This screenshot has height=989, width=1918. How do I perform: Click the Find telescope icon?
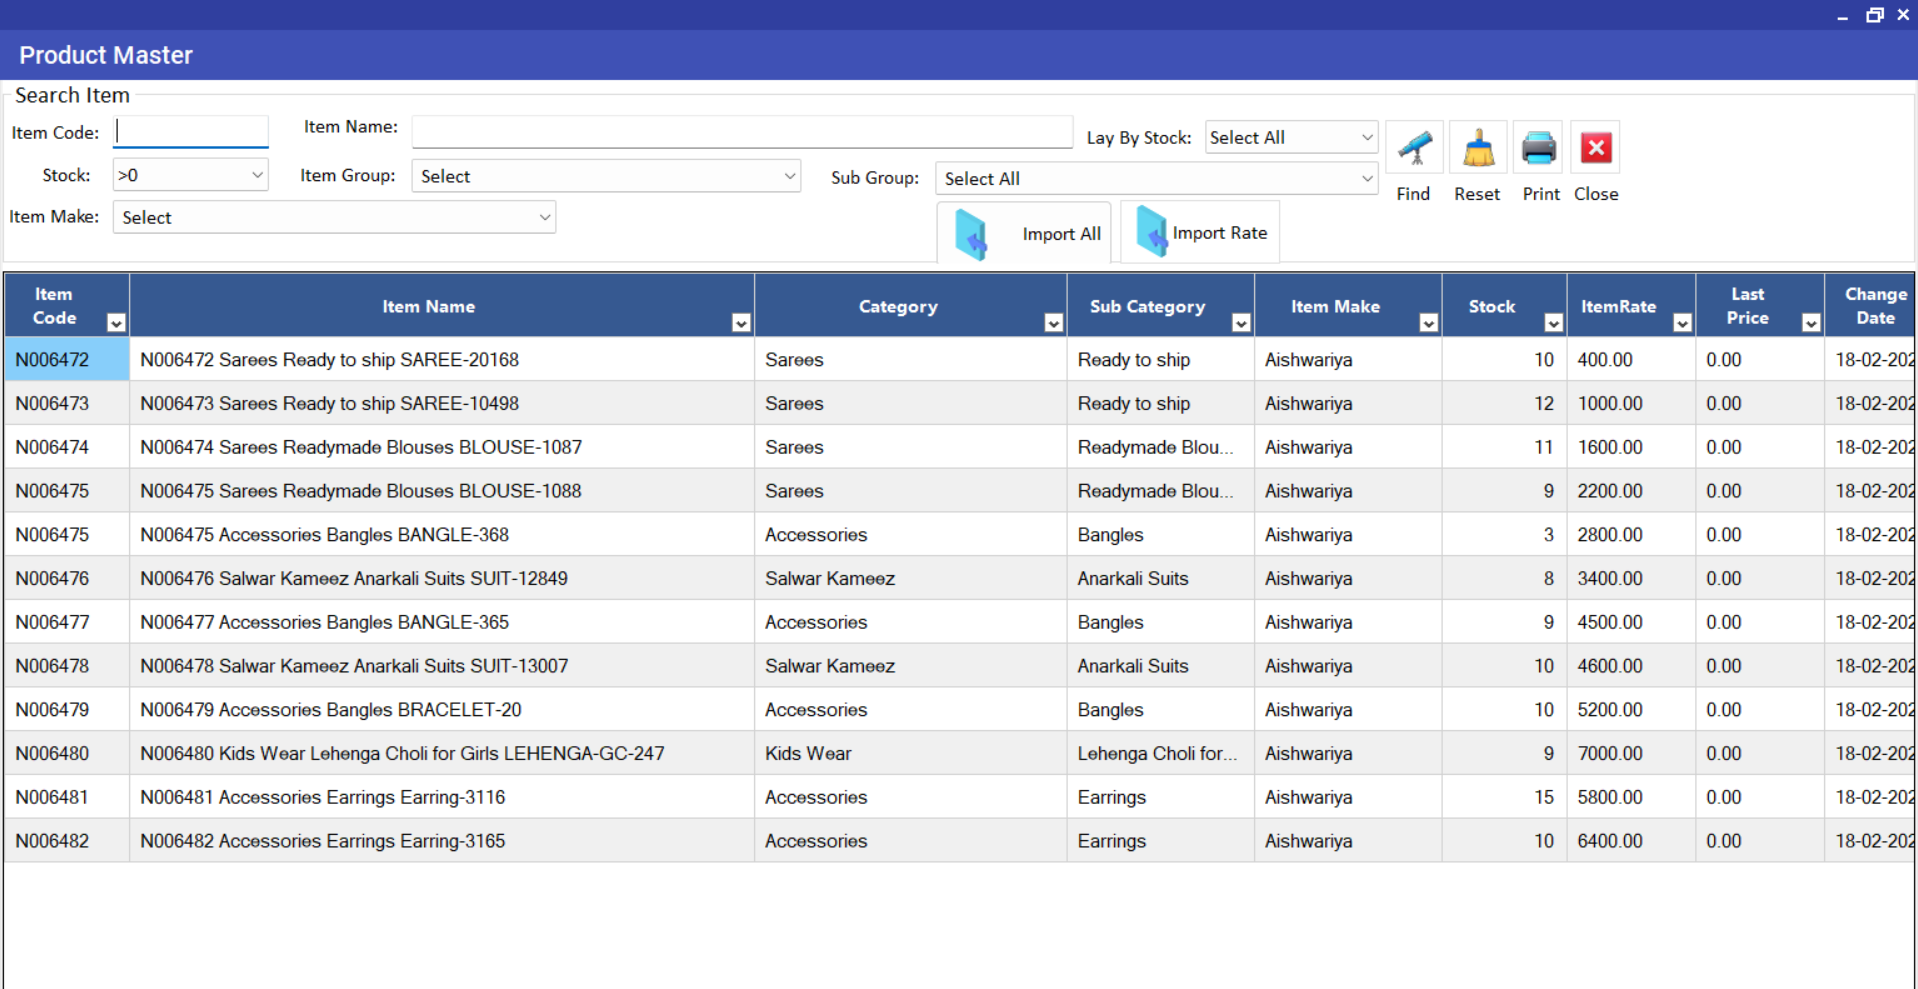(x=1414, y=149)
